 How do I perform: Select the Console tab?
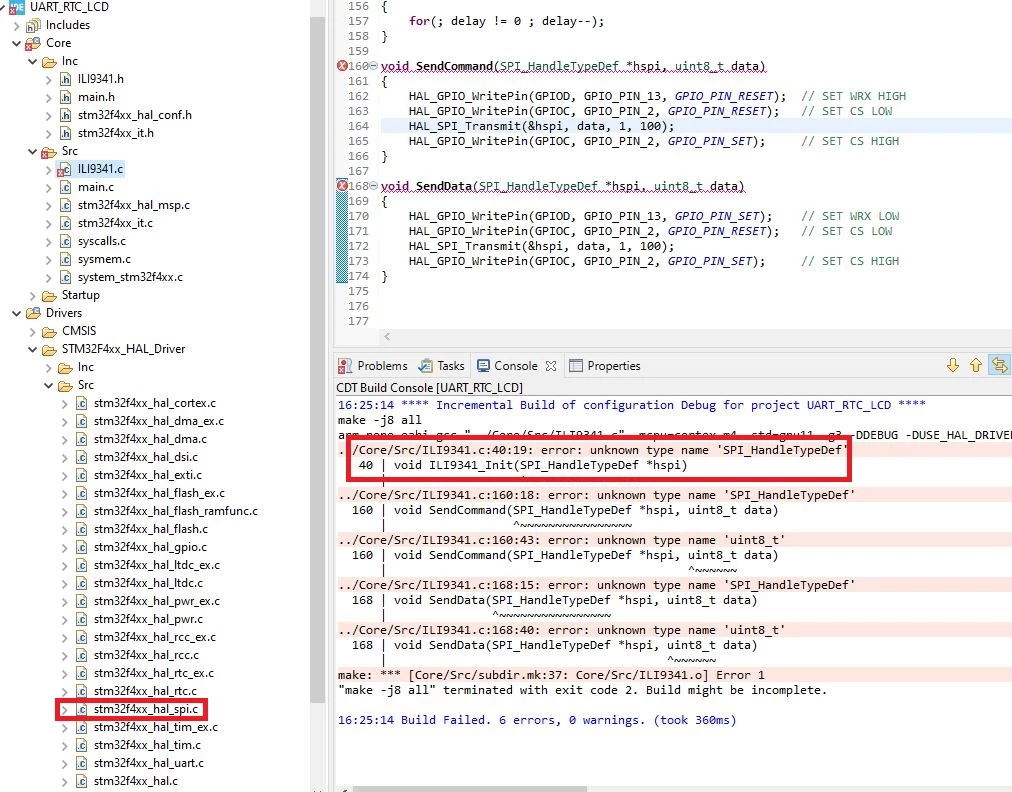click(507, 366)
